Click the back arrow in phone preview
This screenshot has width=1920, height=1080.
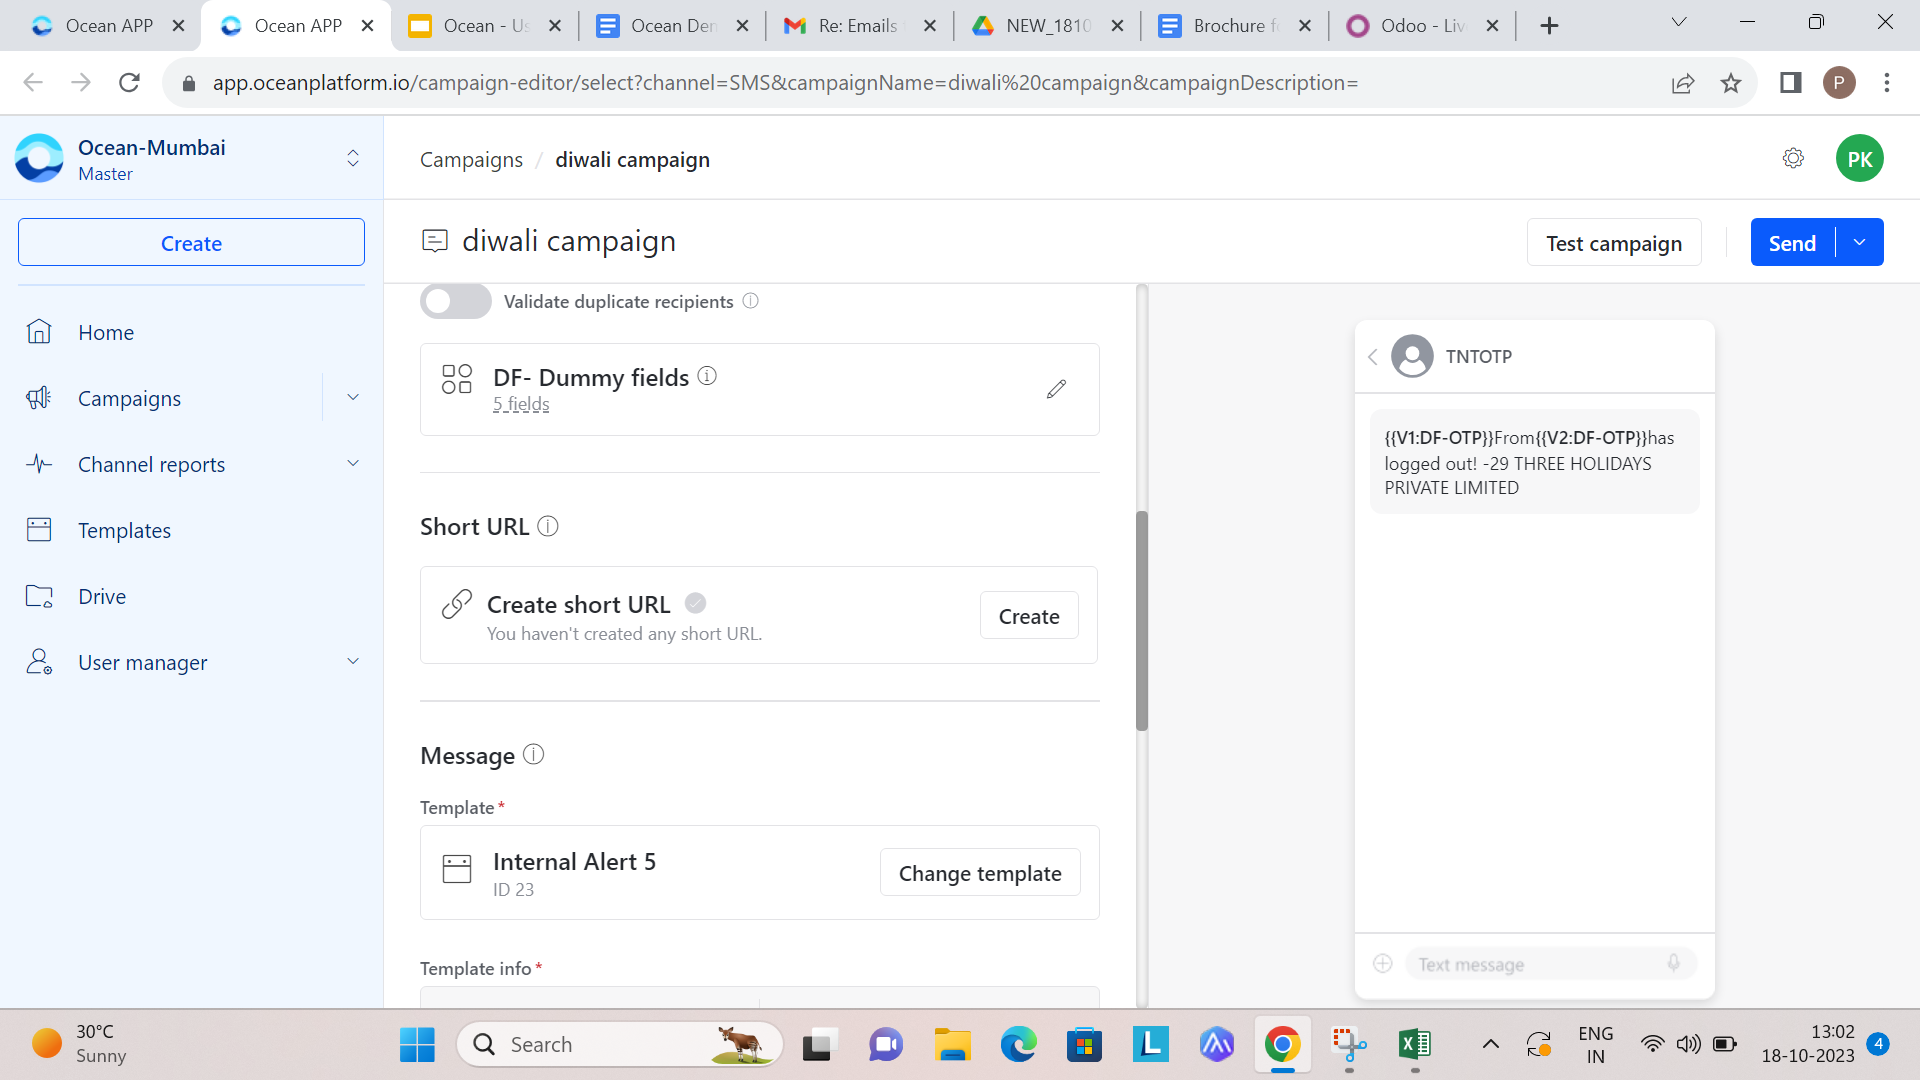[1373, 357]
